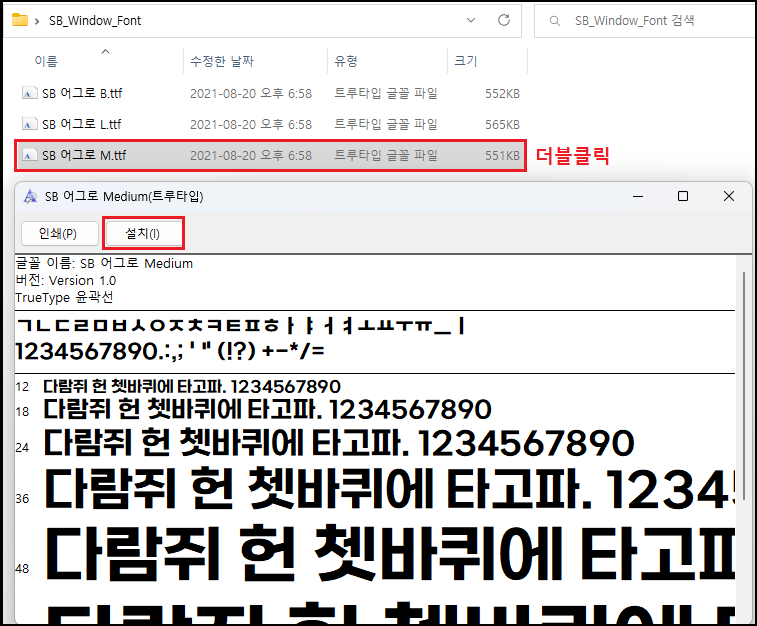Click the 트루타입 글꼴 파일 type of SB 어그로 B.ttf
The image size is (757, 626).
point(386,93)
